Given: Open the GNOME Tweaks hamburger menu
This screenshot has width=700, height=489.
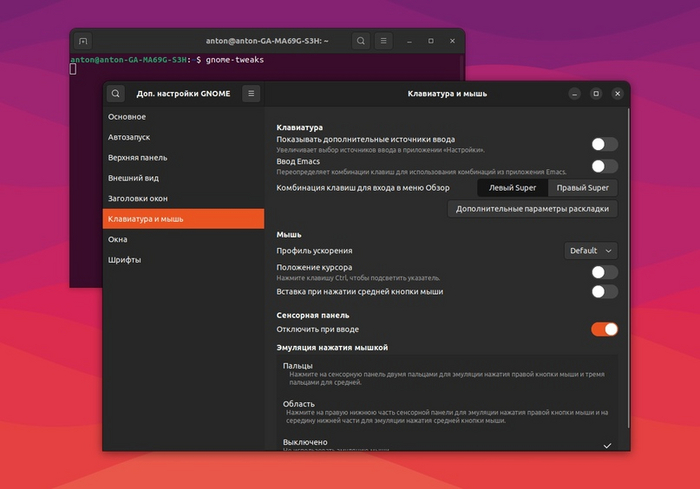Looking at the screenshot, I should (251, 94).
